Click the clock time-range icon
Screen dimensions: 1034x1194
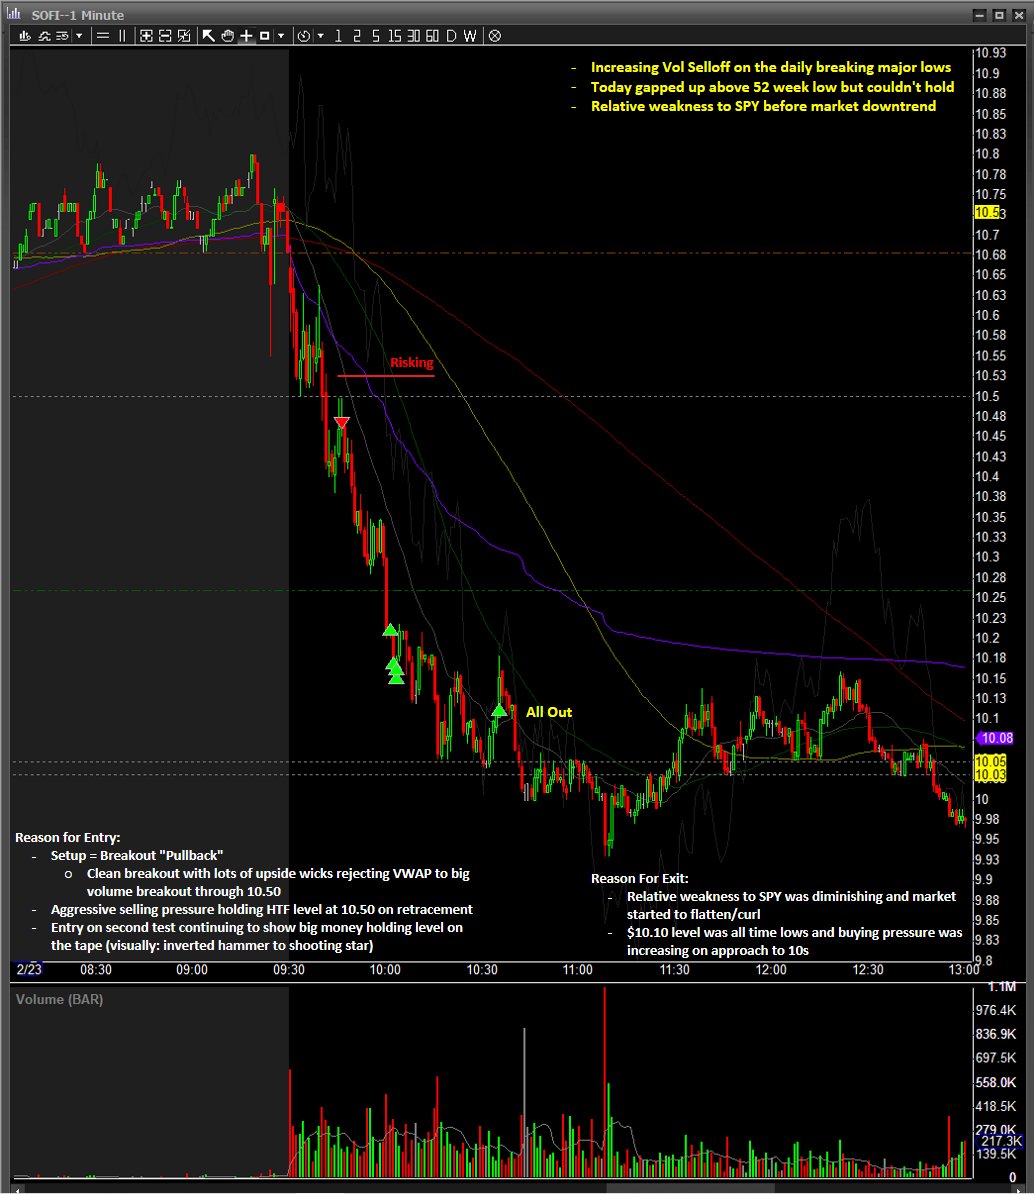click(x=303, y=36)
